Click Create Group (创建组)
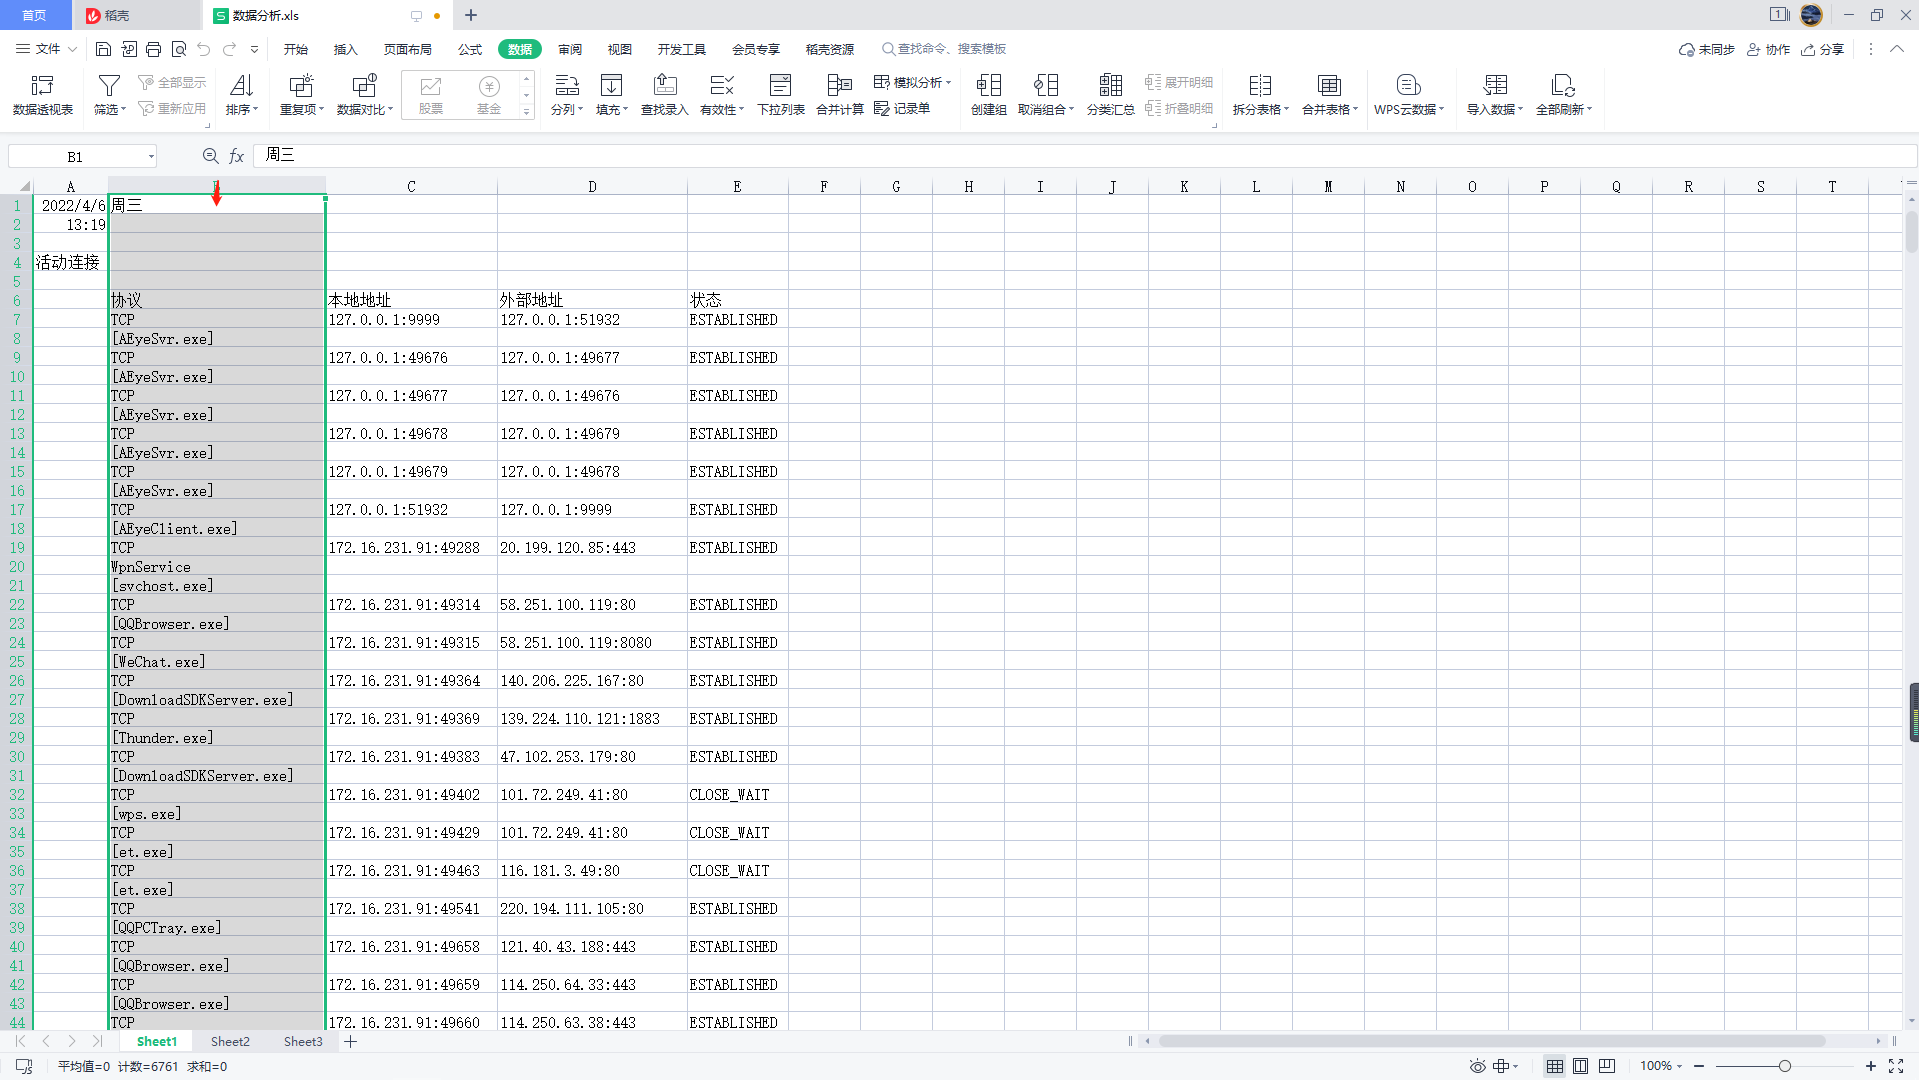This screenshot has height=1080, width=1919. (x=988, y=95)
